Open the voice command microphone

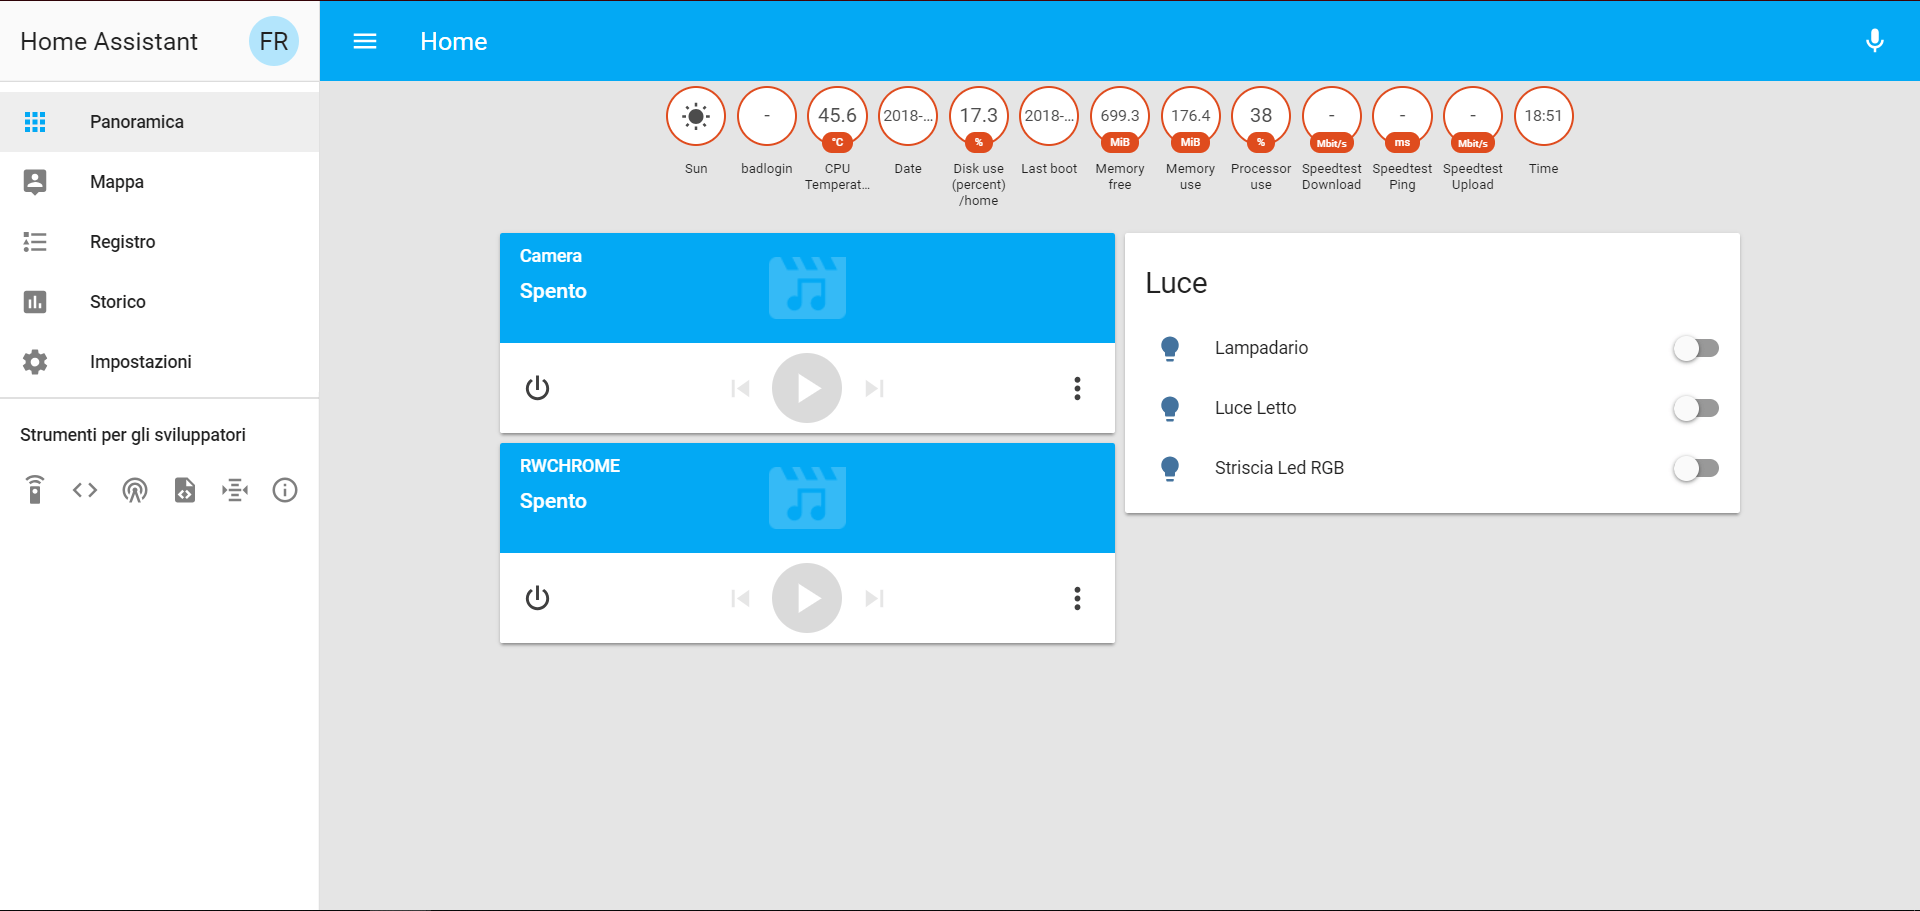click(1874, 41)
